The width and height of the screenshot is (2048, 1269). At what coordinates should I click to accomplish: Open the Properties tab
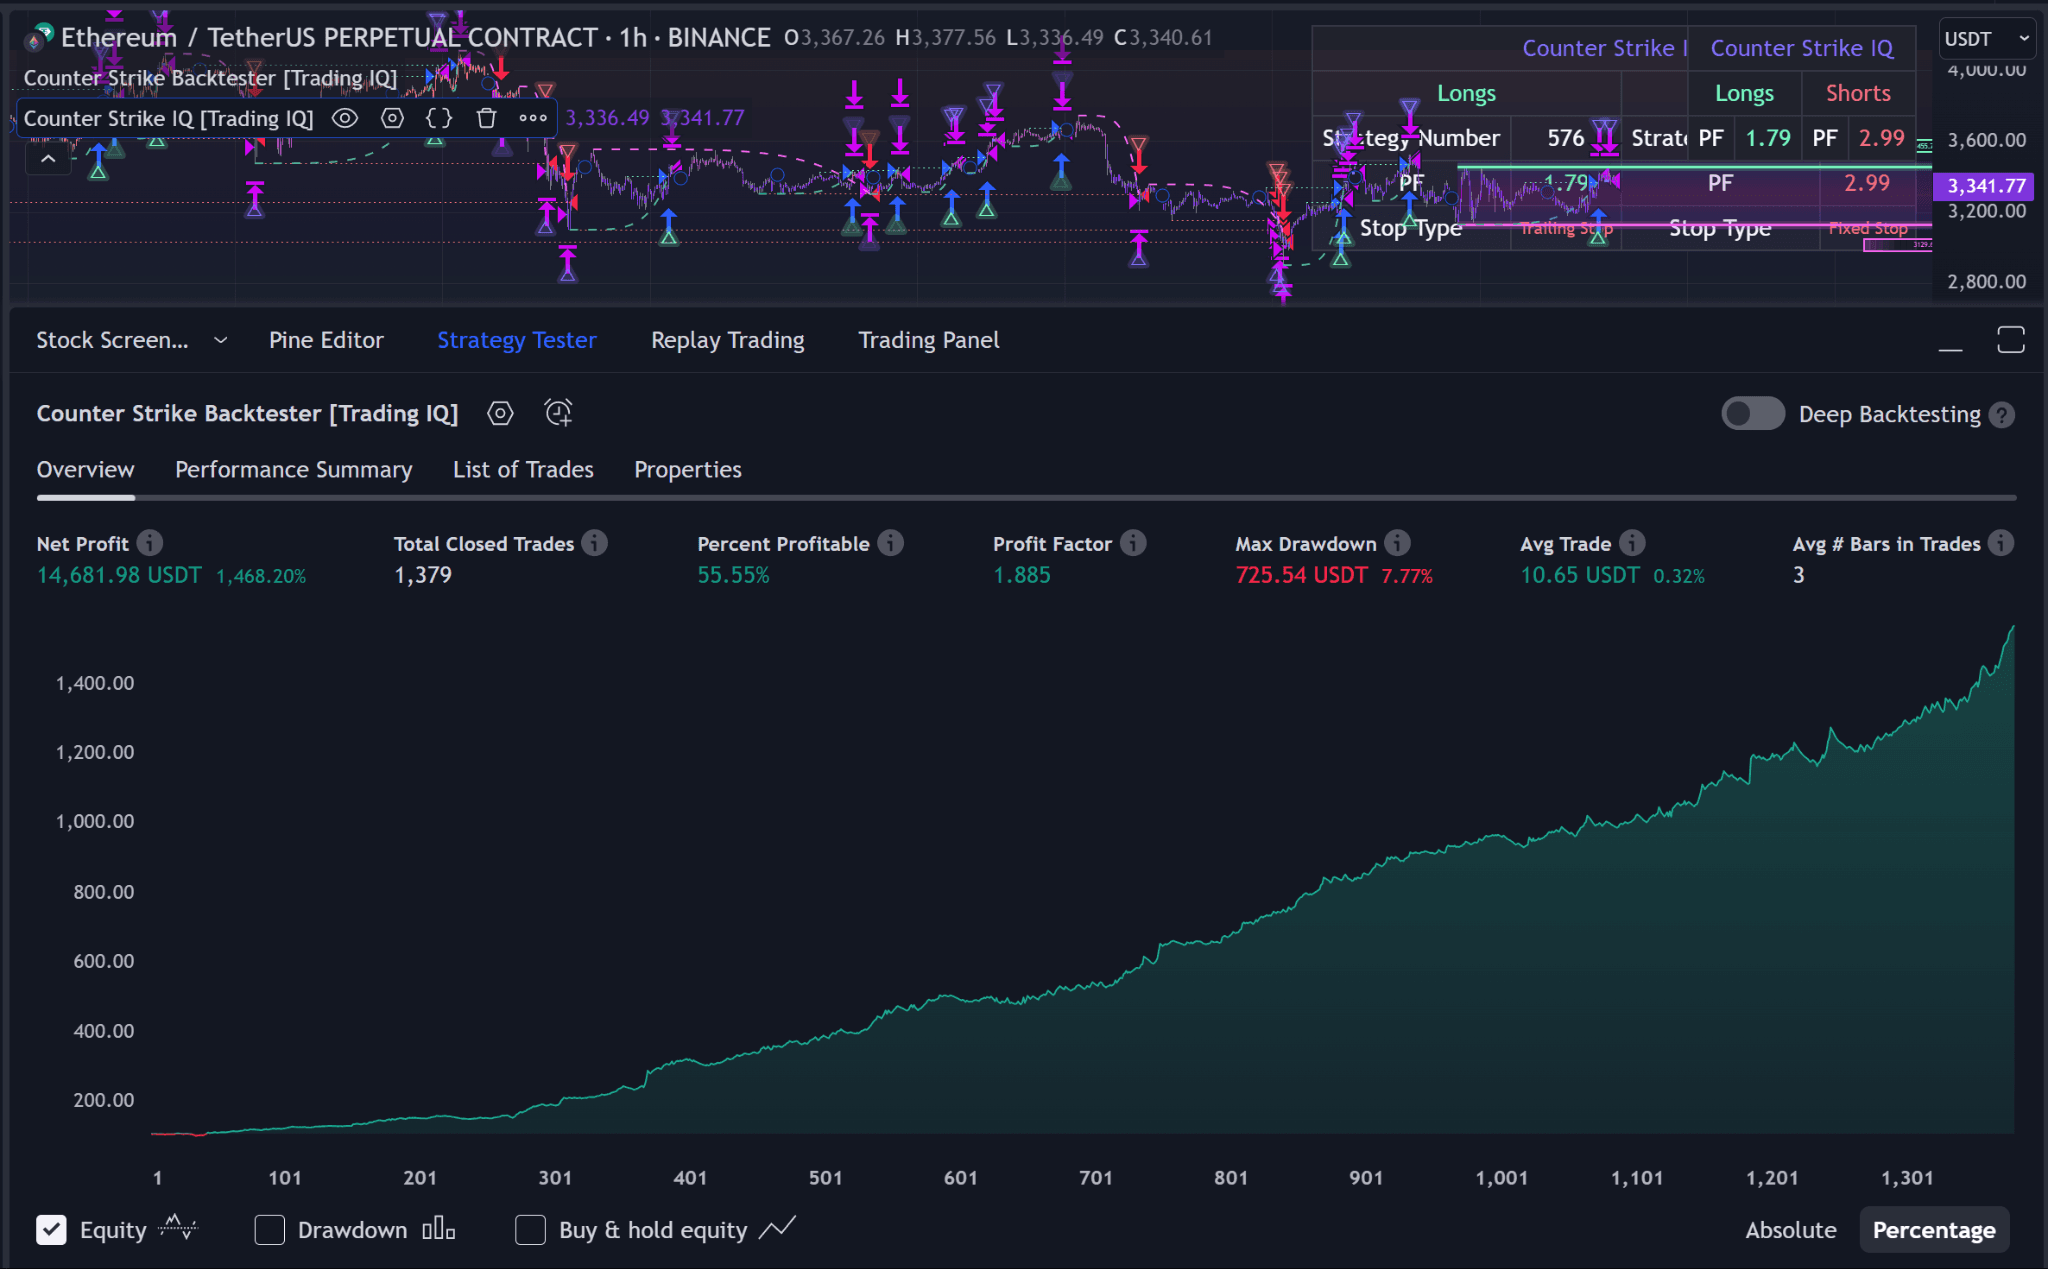coord(688,470)
